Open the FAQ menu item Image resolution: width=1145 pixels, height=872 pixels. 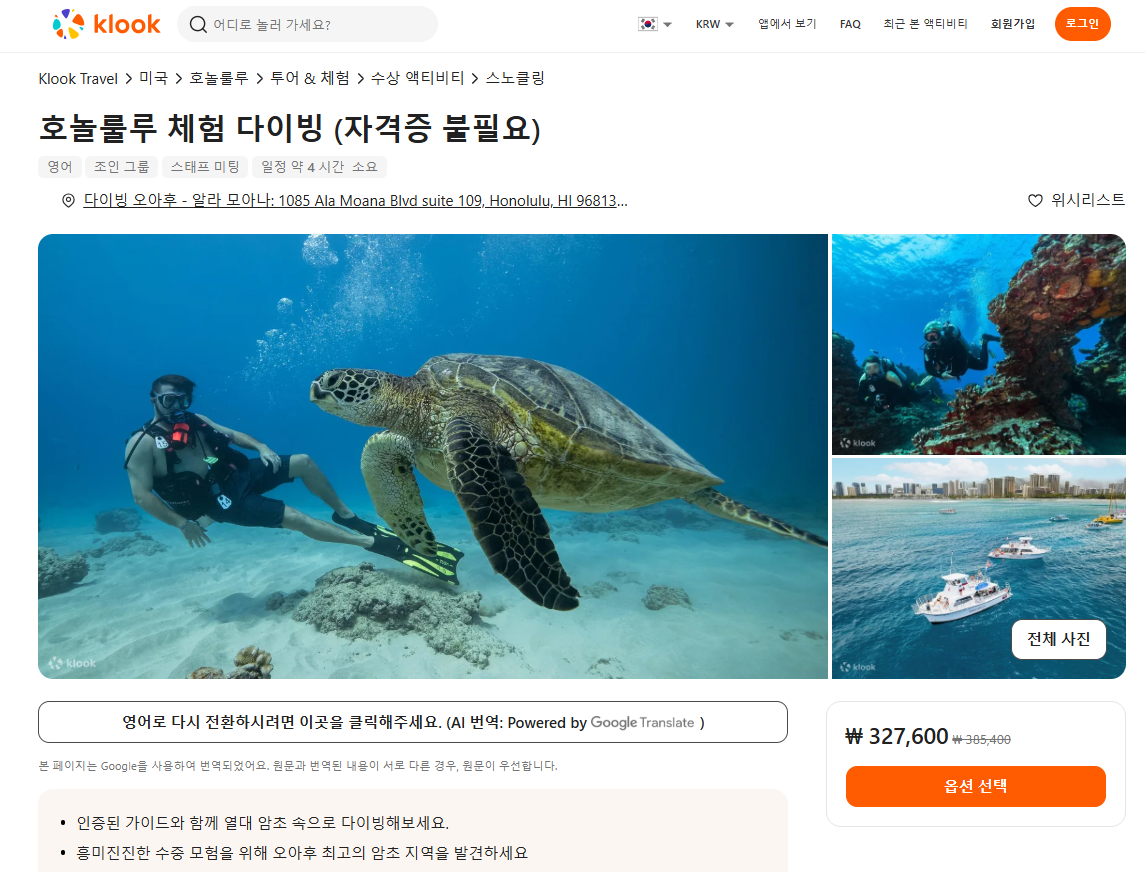[850, 24]
